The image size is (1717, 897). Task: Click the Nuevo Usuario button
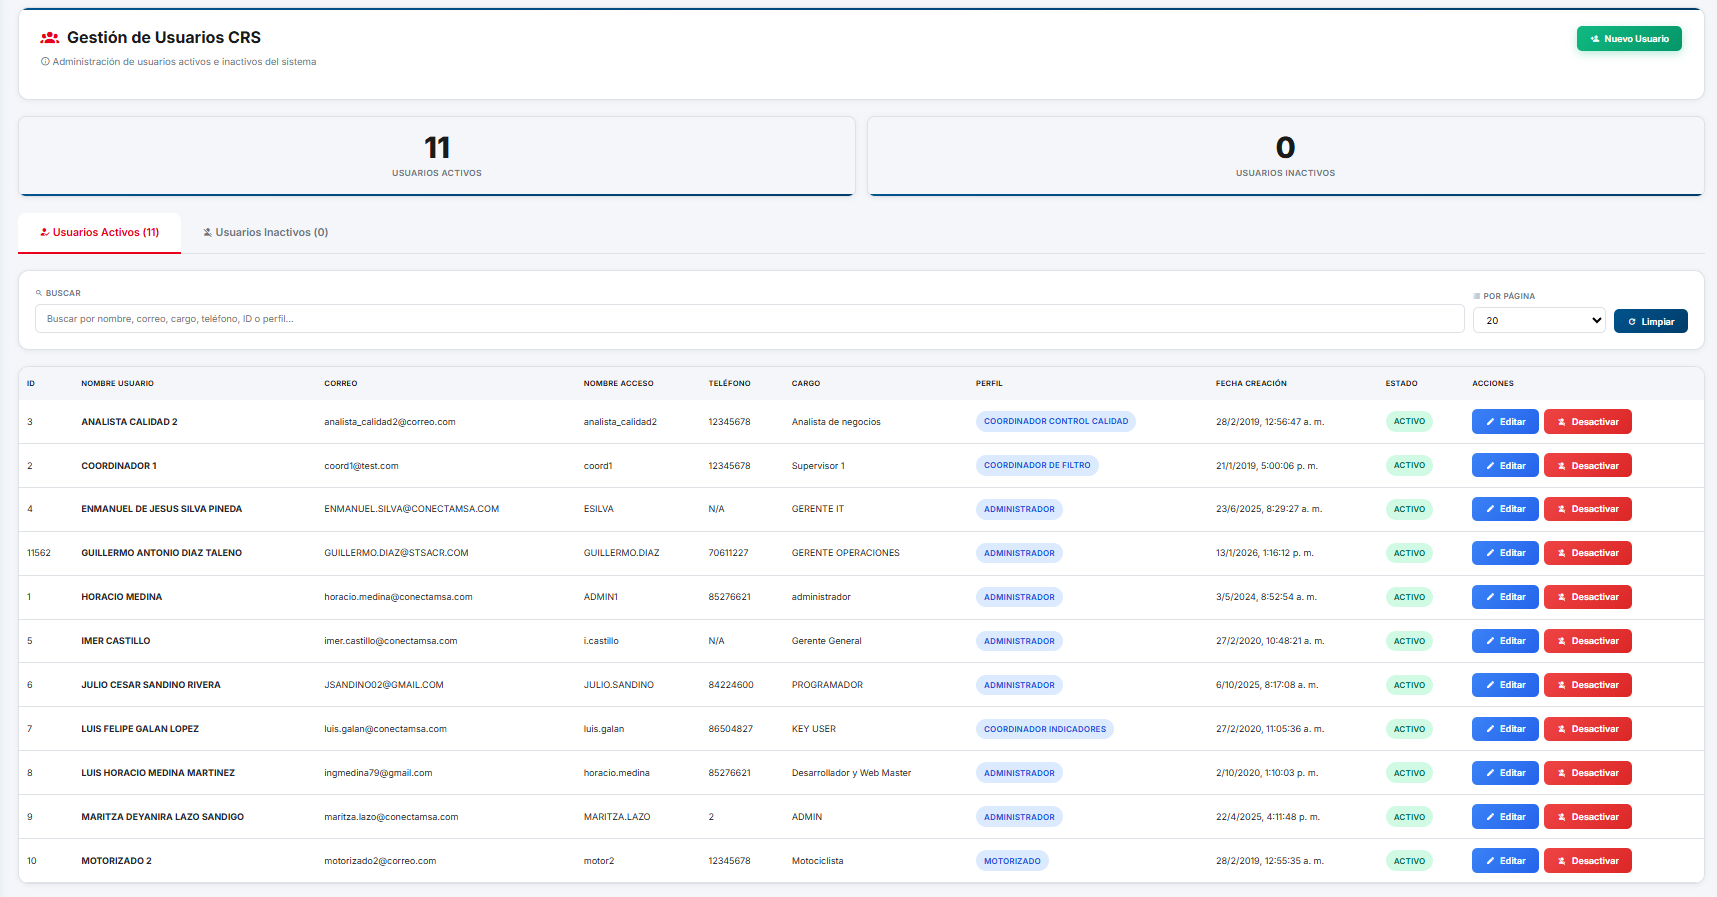(1629, 39)
